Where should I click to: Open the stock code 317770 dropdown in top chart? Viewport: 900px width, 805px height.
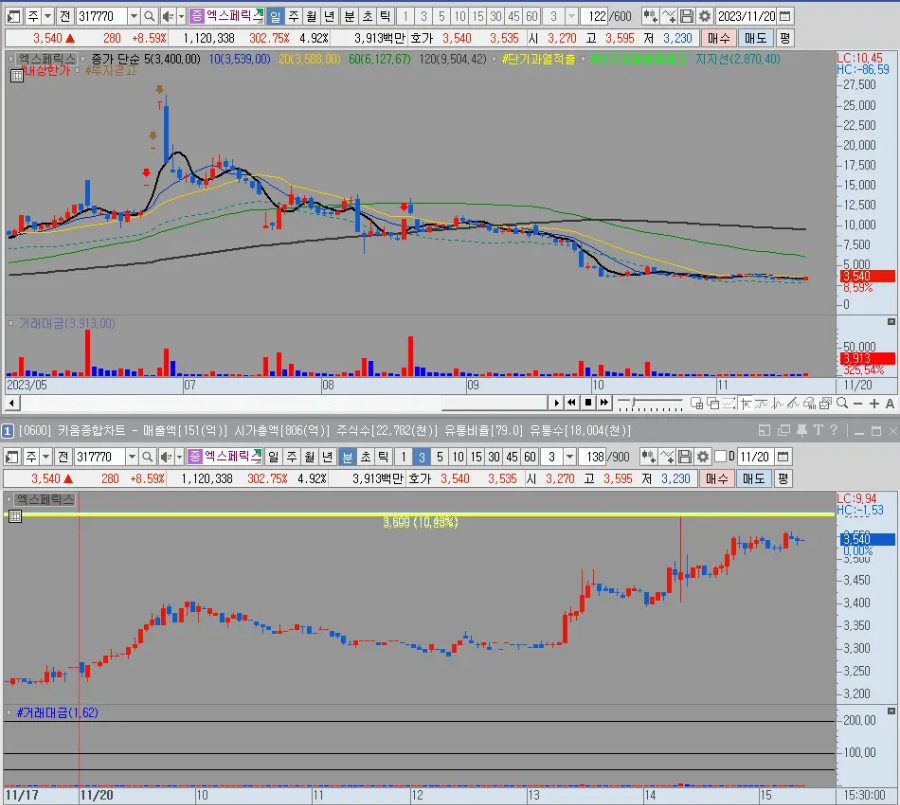pyautogui.click(x=134, y=16)
